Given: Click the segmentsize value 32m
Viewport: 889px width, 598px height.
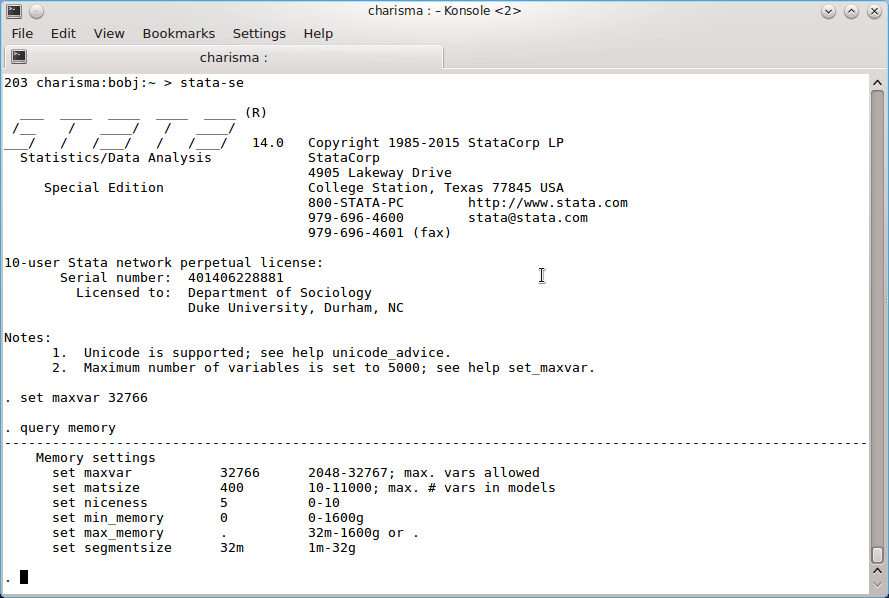Looking at the screenshot, I should [232, 548].
